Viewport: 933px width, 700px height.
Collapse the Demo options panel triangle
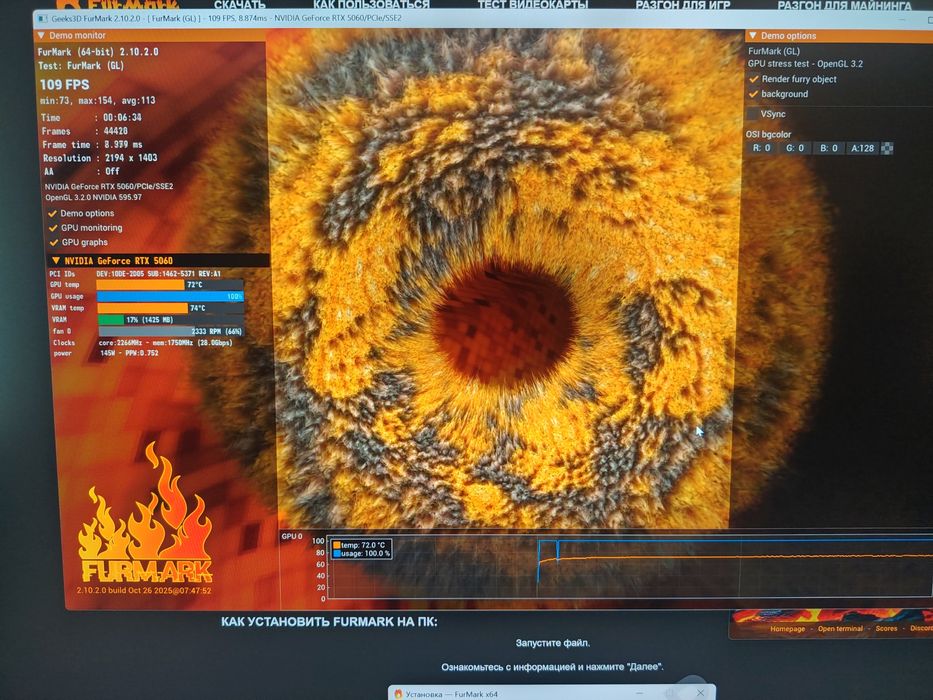(753, 36)
